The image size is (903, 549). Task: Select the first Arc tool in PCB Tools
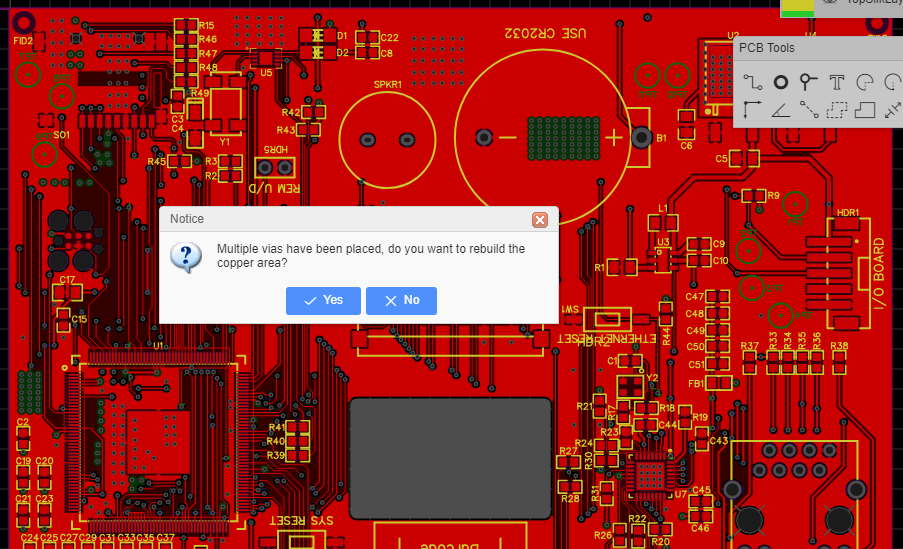point(864,82)
